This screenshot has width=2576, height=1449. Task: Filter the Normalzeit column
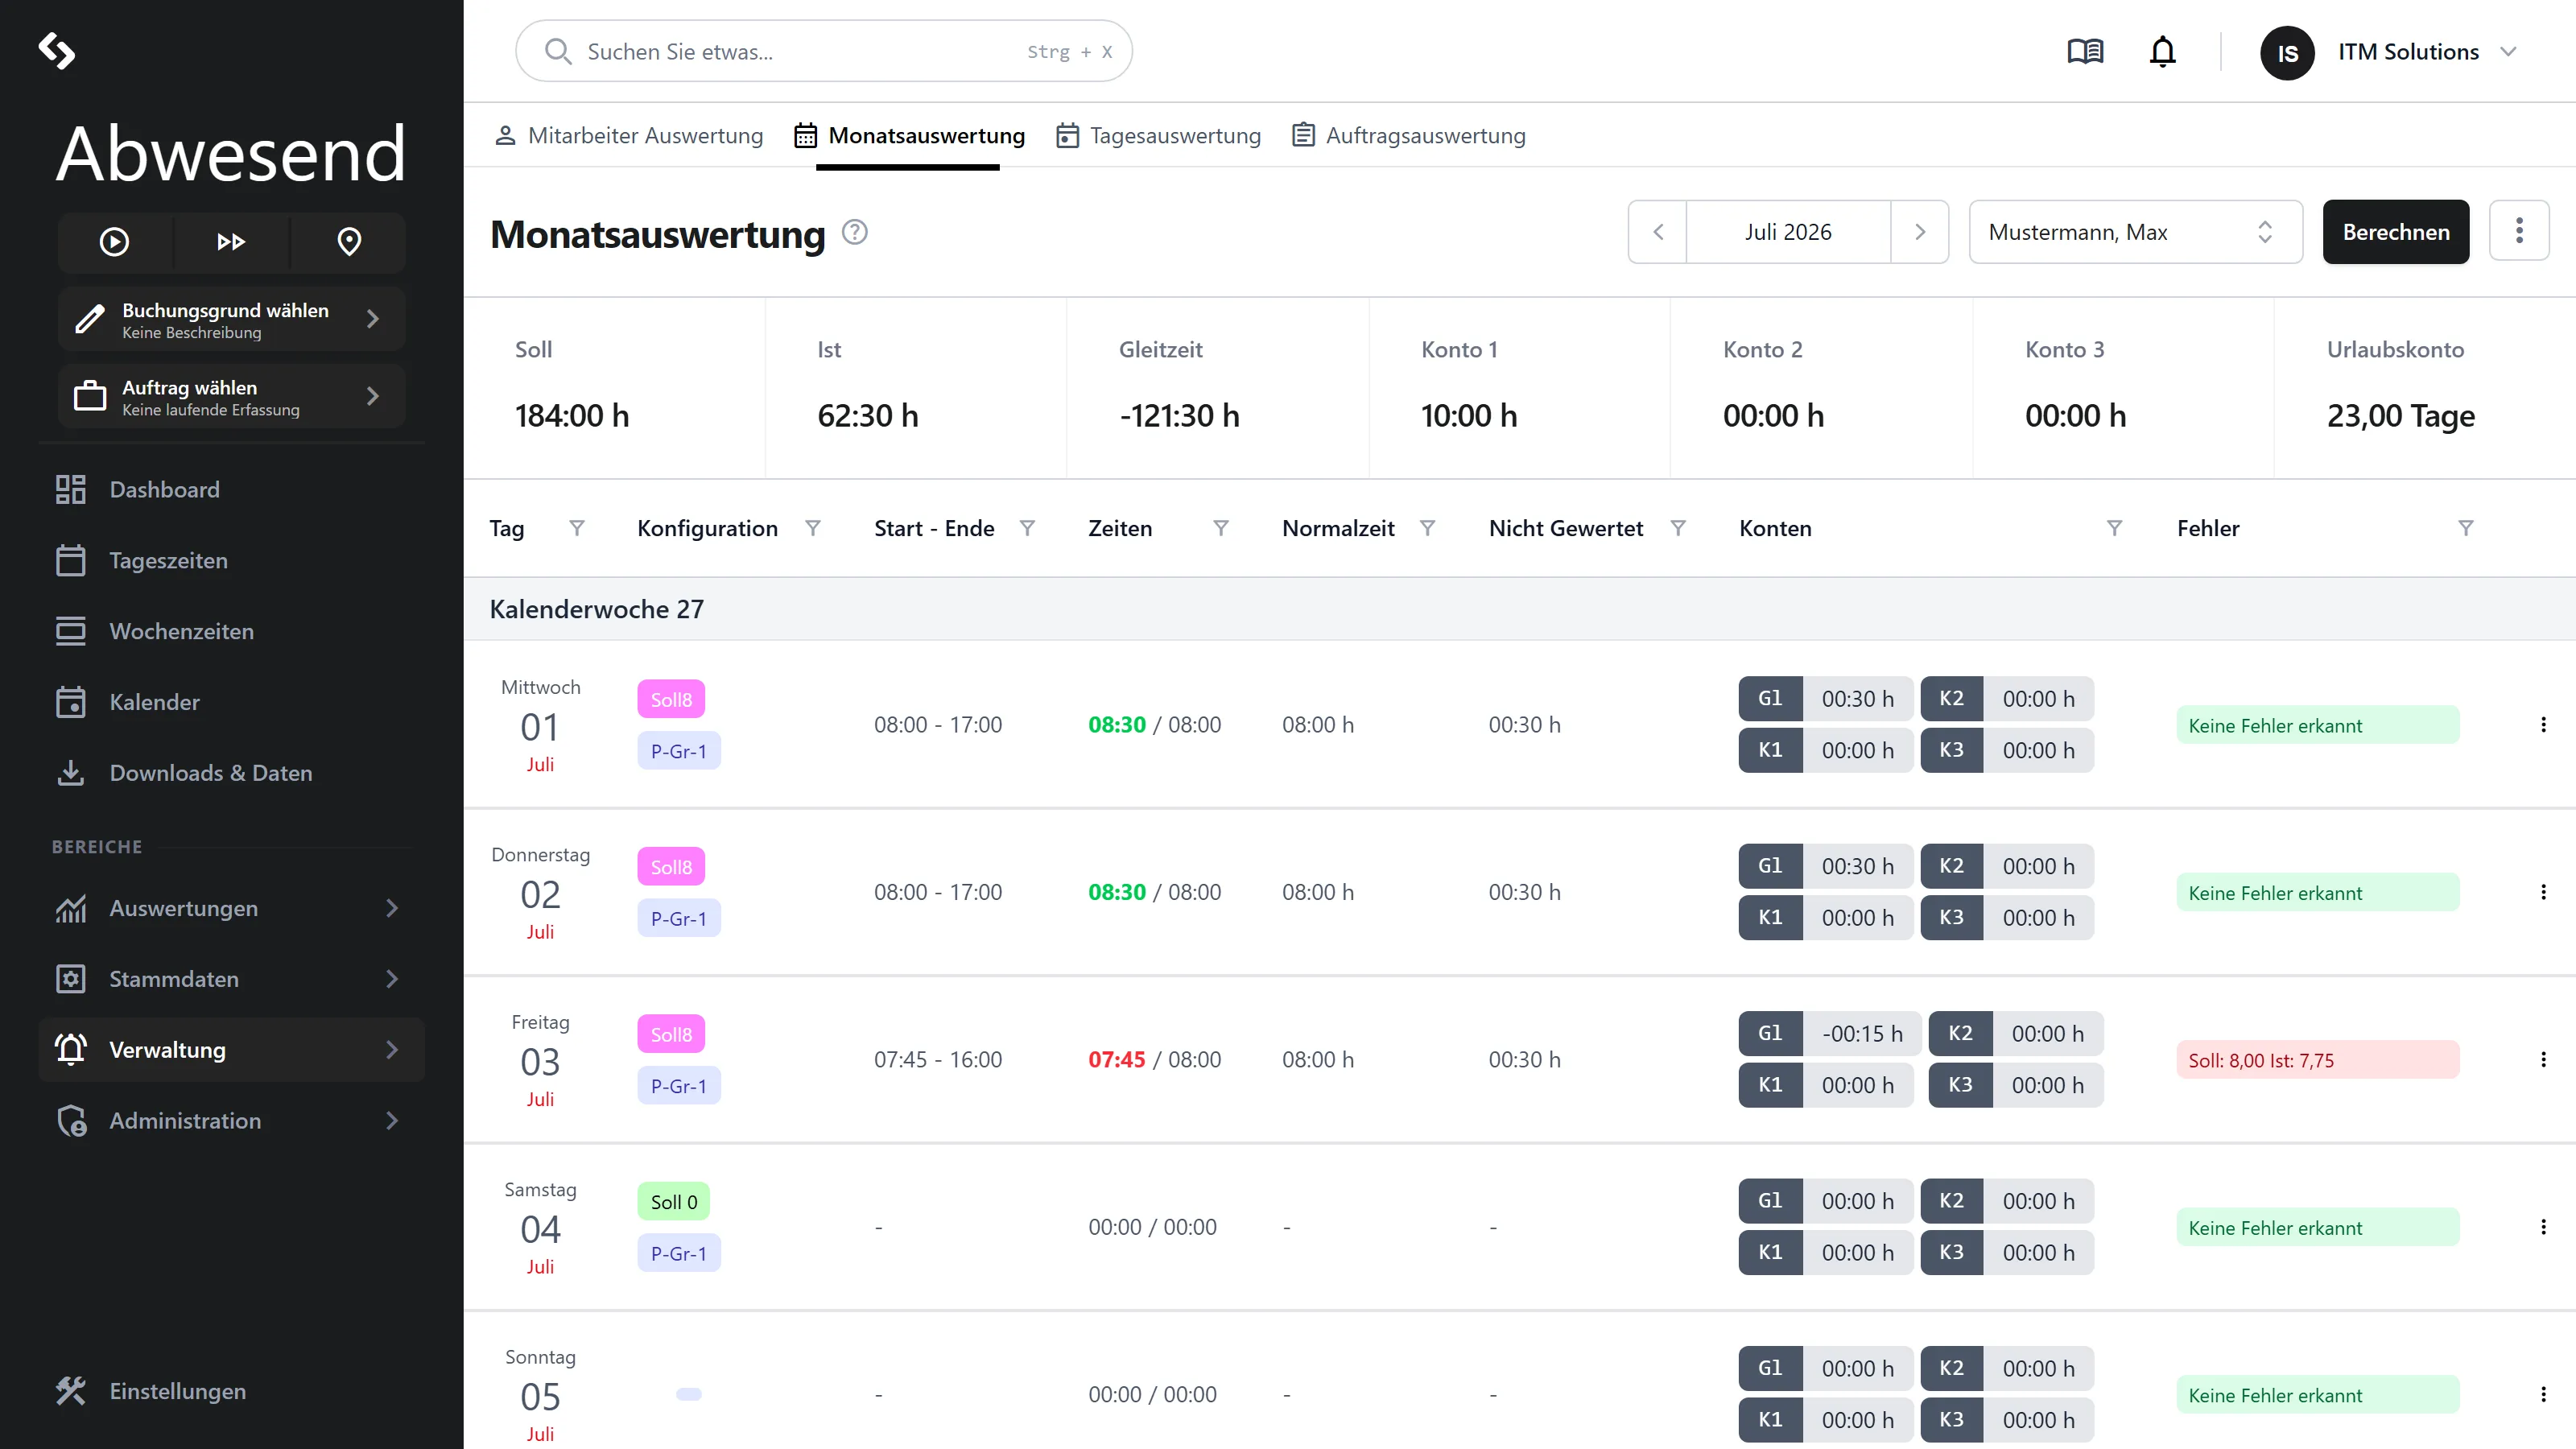pyautogui.click(x=1428, y=528)
